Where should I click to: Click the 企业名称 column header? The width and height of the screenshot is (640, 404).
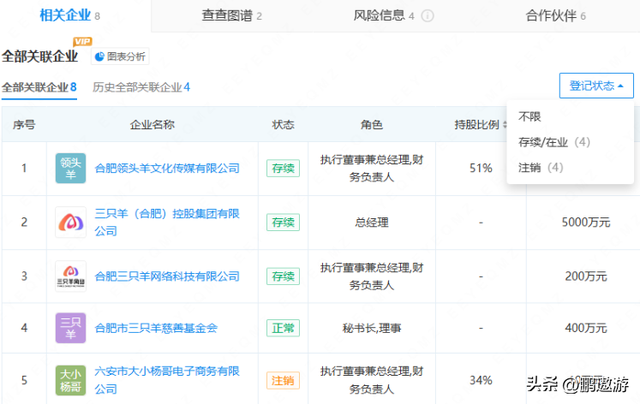pyautogui.click(x=152, y=125)
